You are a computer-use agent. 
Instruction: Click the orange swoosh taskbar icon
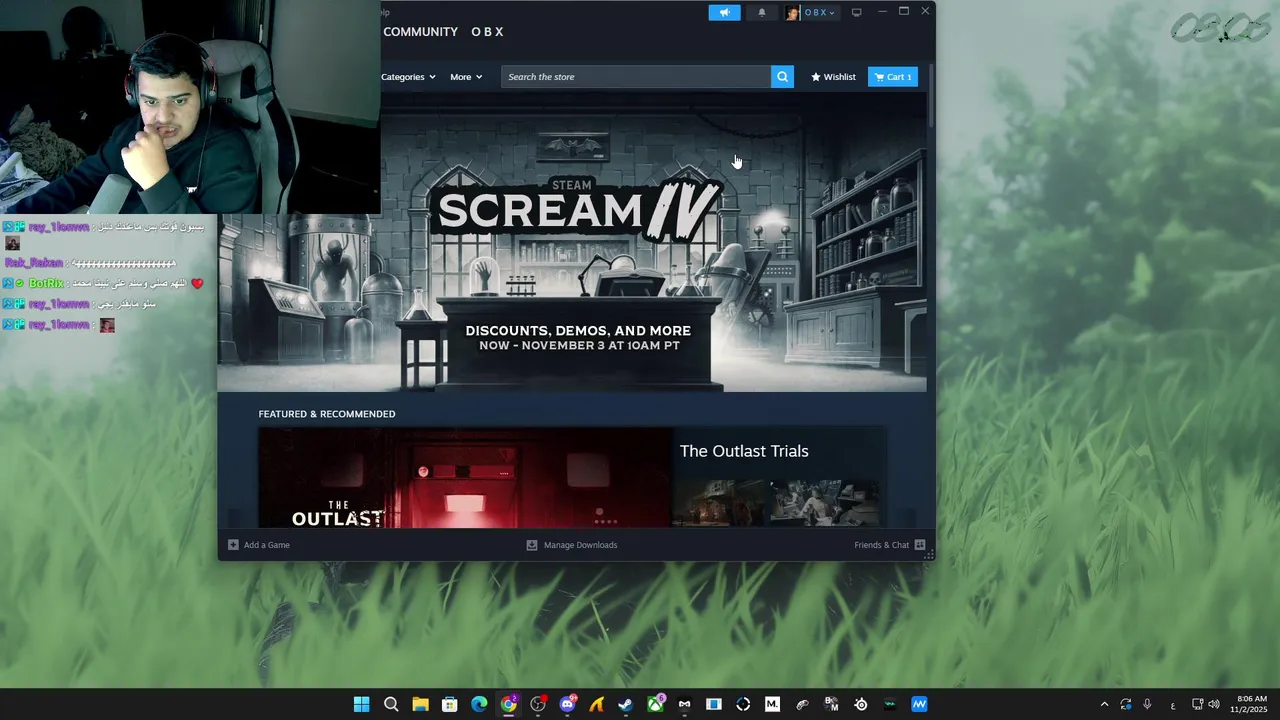click(x=597, y=704)
